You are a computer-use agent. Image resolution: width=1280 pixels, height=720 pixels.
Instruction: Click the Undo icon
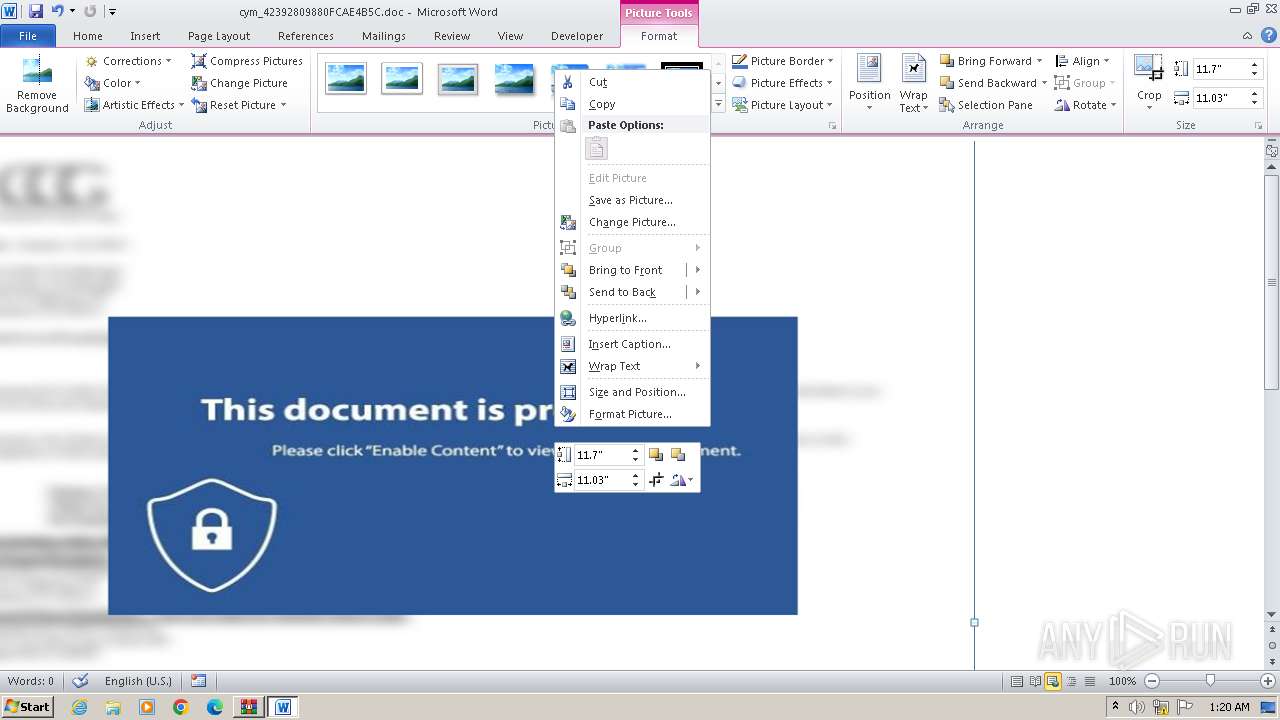click(58, 11)
